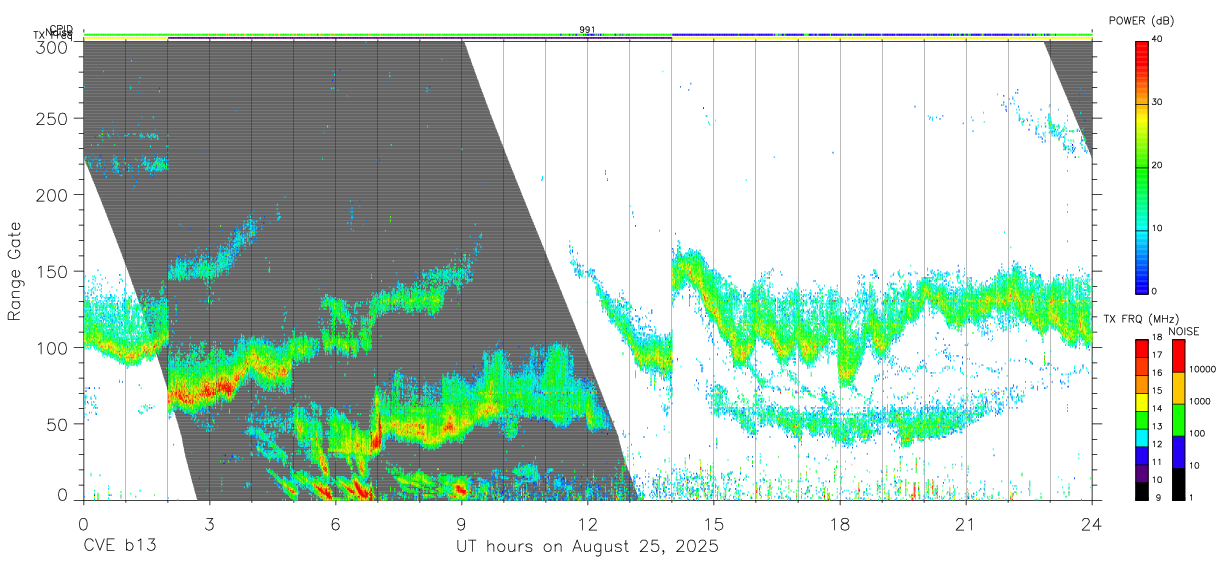The width and height of the screenshot is (1228, 567).
Task: Click the 24 tick on UT hours axis
Action: point(1092,524)
